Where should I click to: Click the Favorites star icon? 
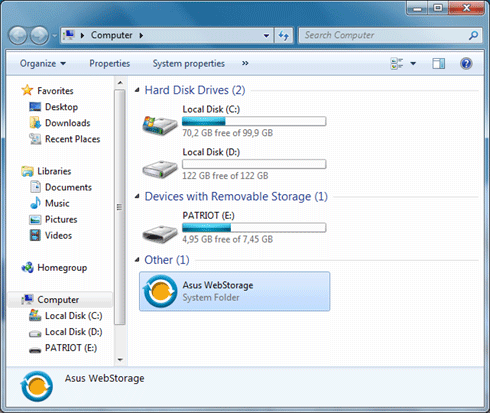click(27, 90)
